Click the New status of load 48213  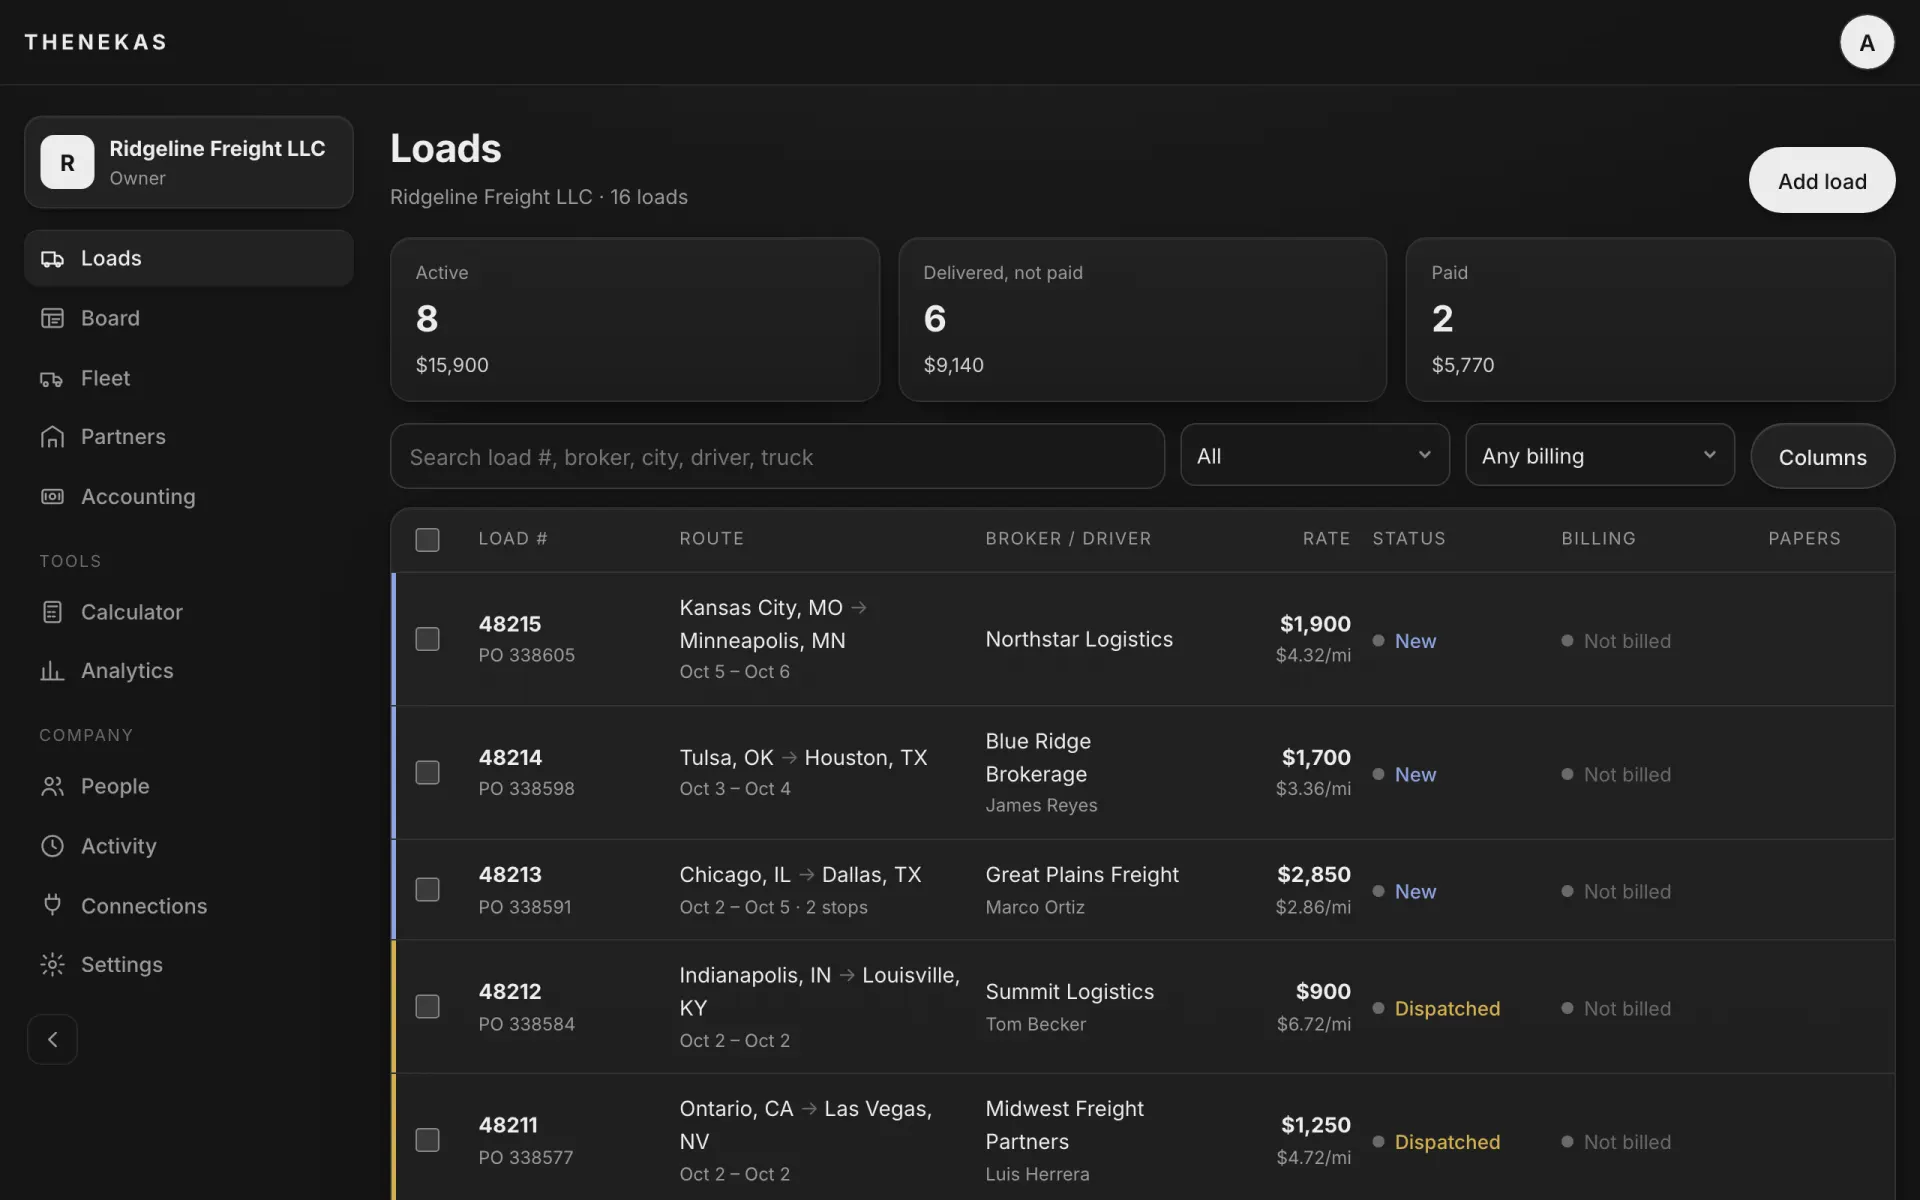pos(1415,891)
